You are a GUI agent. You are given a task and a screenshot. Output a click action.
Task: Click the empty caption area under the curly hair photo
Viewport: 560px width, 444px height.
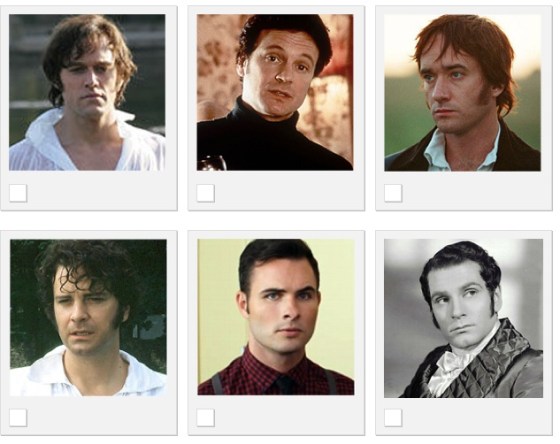pyautogui.click(x=100, y=417)
